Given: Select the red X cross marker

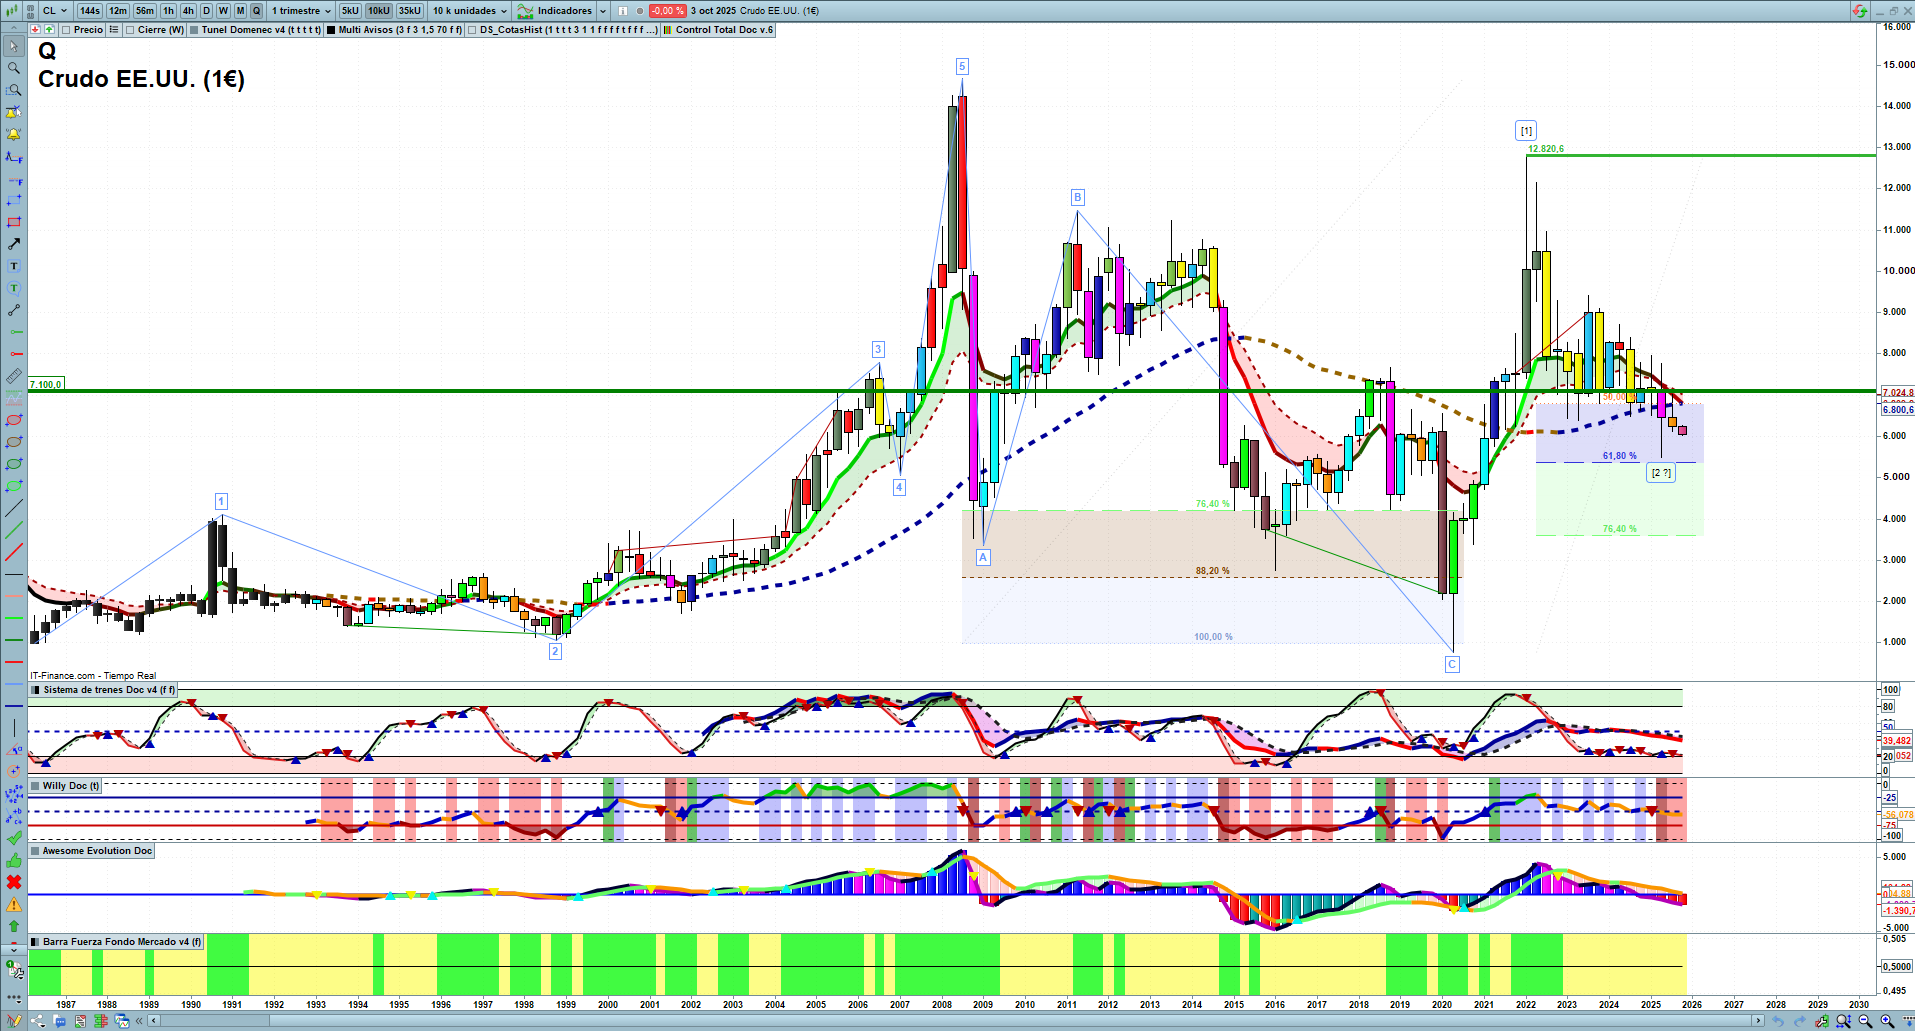Looking at the screenshot, I should (14, 882).
